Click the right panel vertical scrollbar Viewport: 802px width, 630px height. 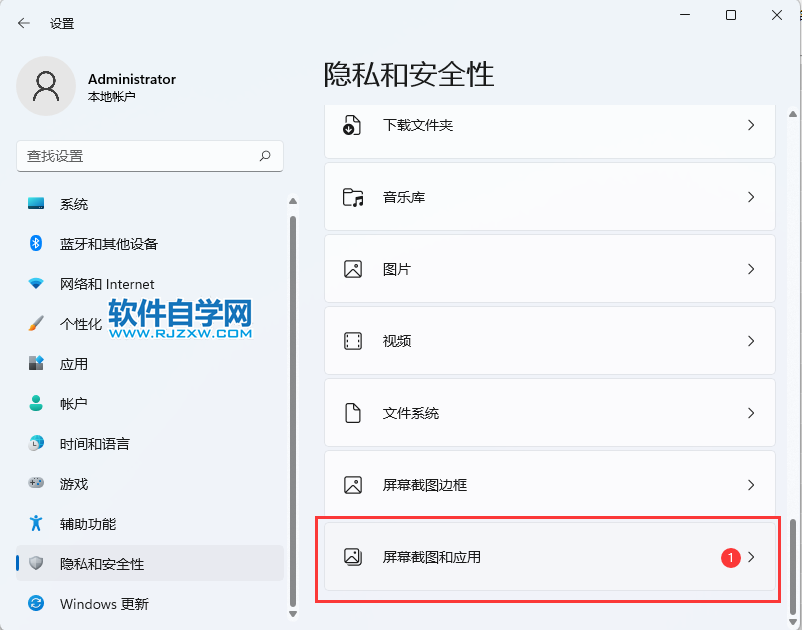792,560
